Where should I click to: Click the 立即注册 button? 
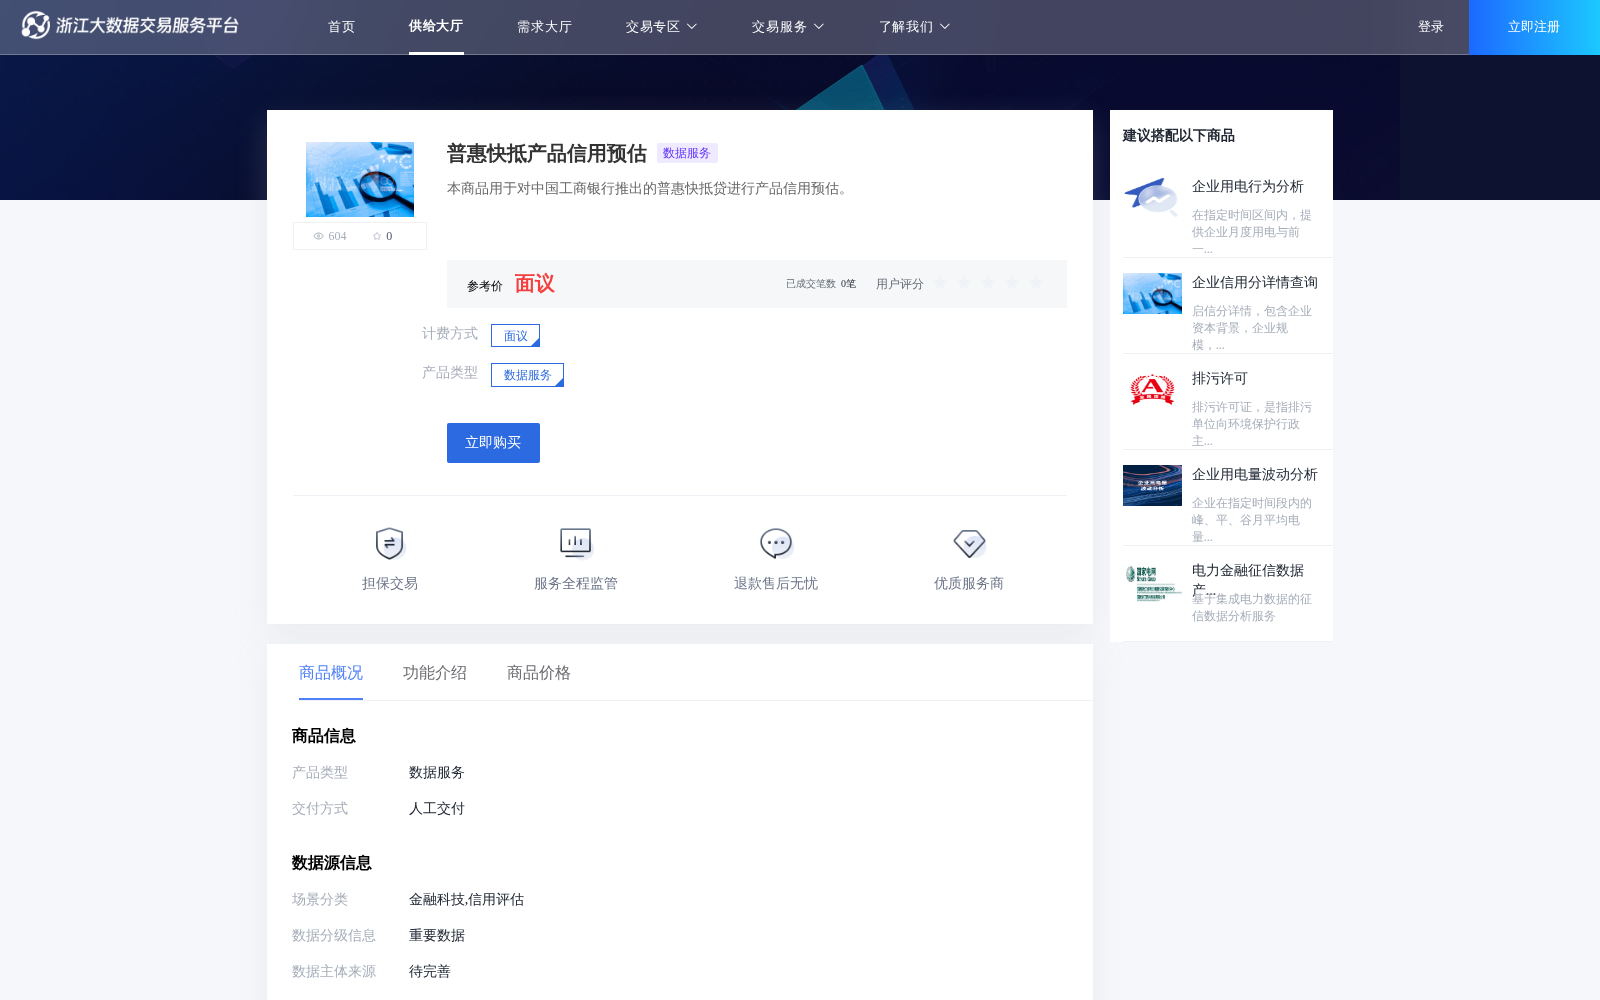[1534, 27]
